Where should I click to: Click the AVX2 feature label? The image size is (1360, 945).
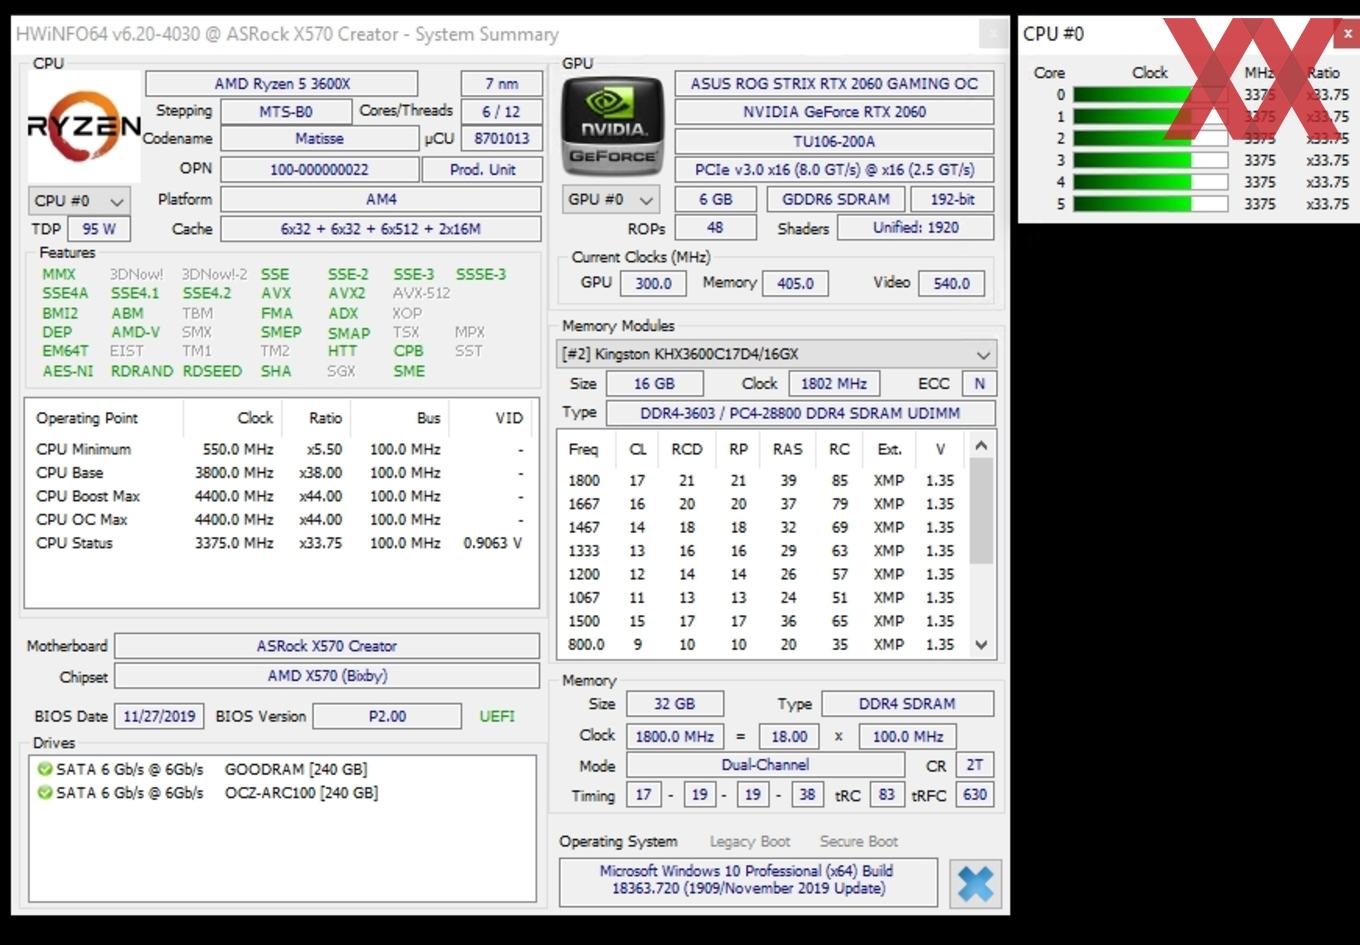click(x=347, y=293)
